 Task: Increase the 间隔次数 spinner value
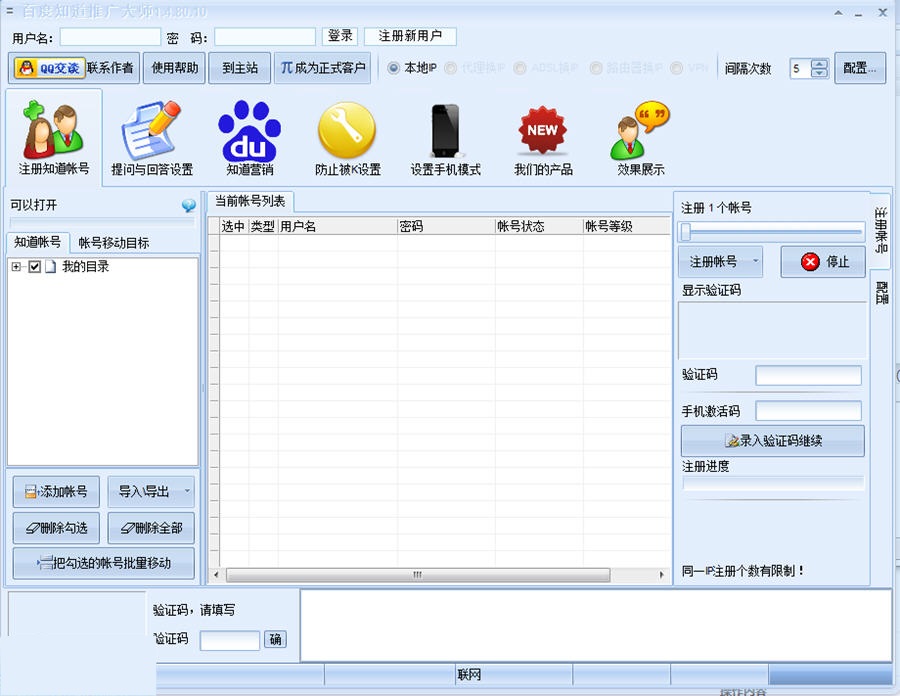(820, 64)
